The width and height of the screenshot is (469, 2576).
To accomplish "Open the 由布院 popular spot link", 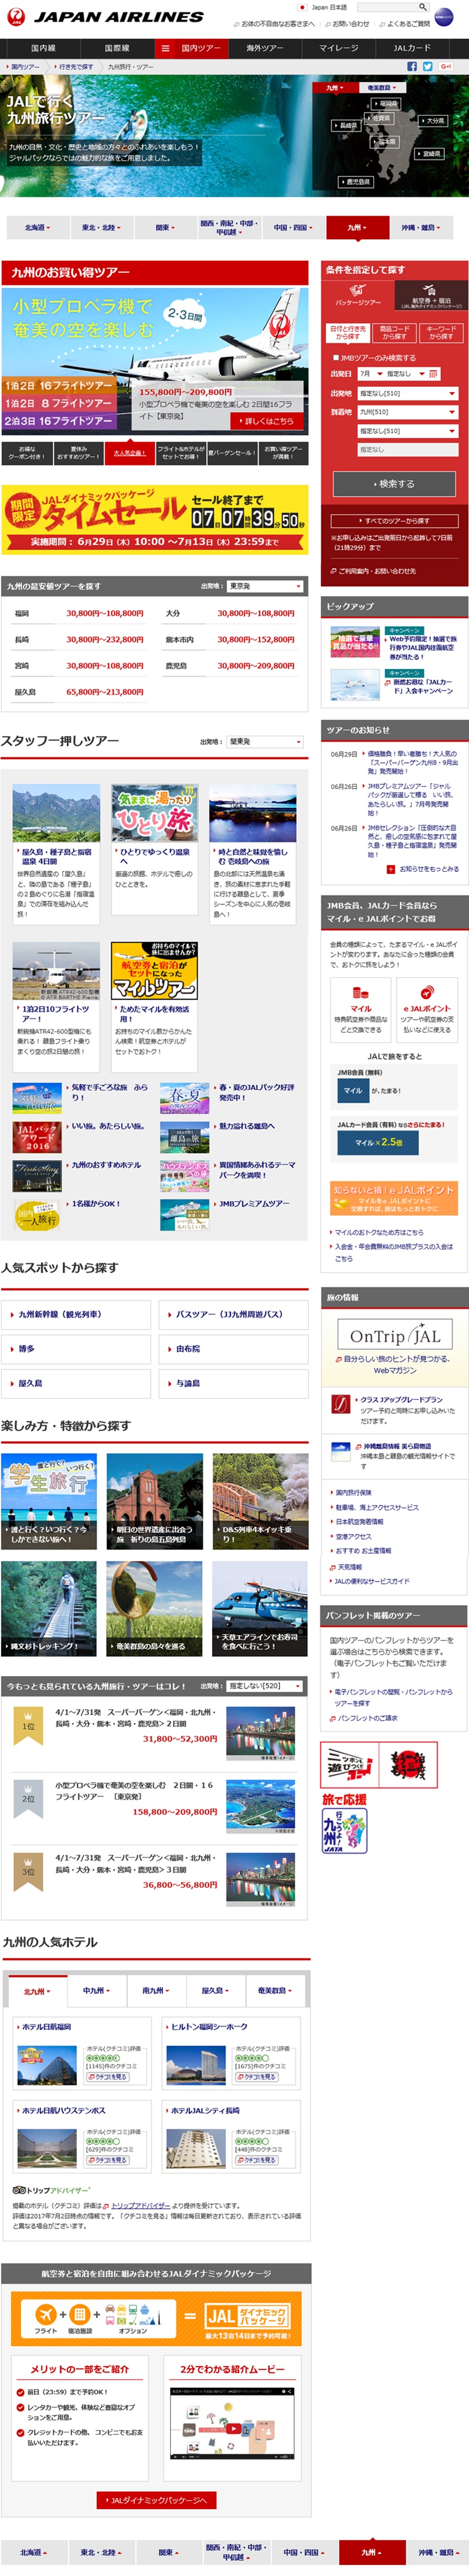I will [x=234, y=1348].
